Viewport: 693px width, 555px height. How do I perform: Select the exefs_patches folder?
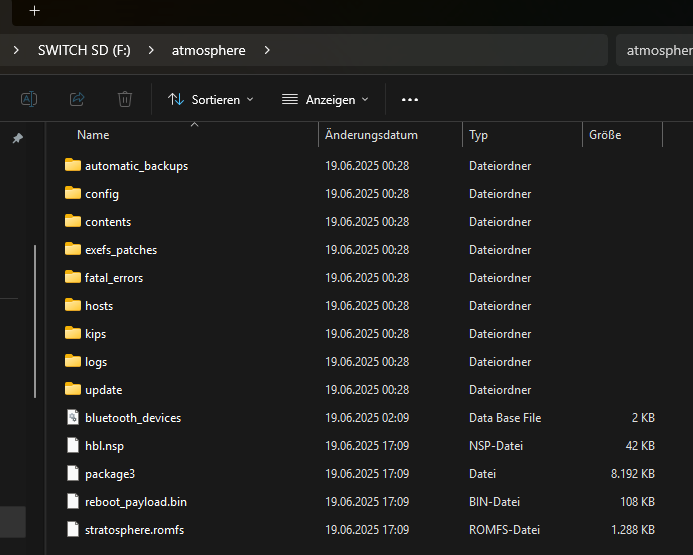120,250
